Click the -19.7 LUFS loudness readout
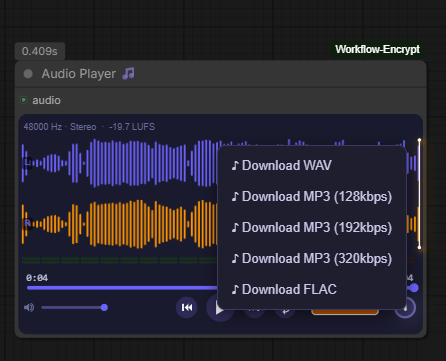446x361 pixels. click(x=132, y=127)
